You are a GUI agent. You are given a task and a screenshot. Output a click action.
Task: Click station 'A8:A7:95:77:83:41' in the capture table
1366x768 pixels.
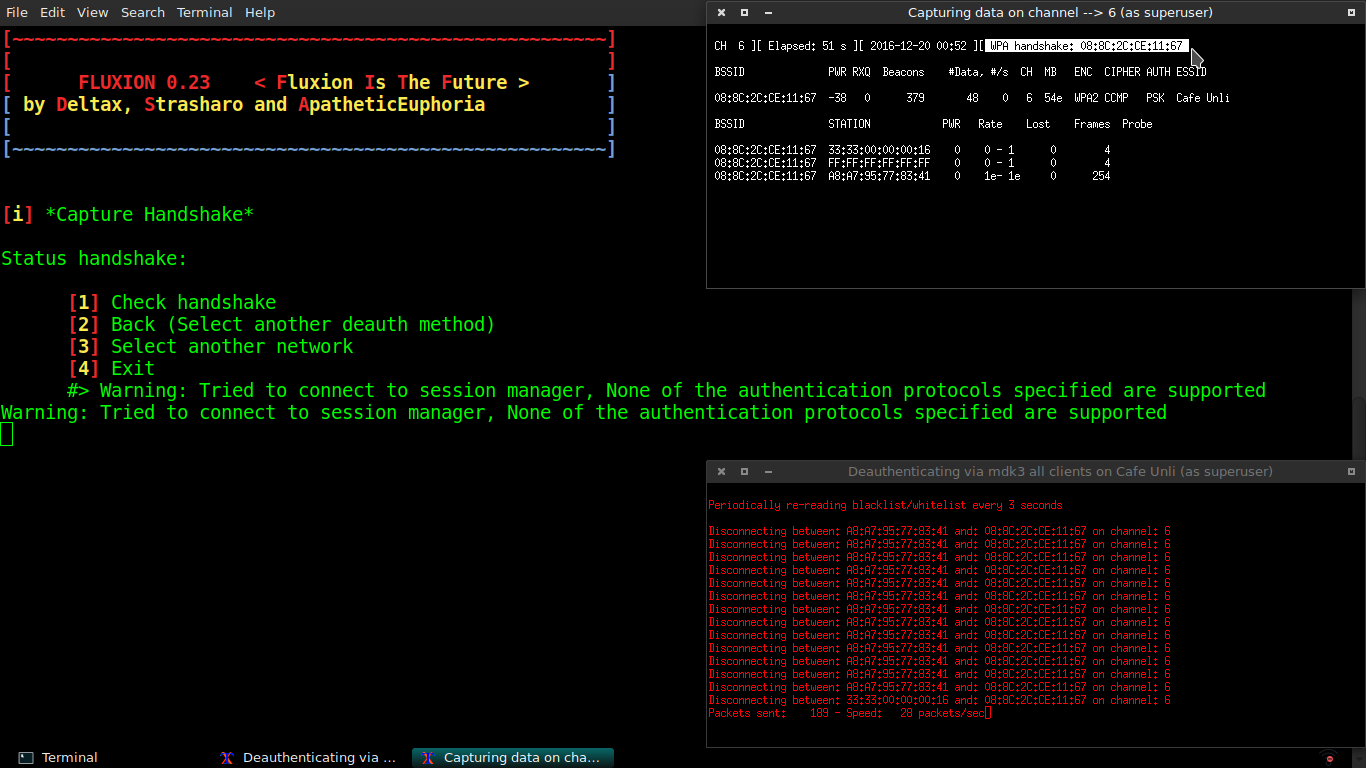(879, 176)
